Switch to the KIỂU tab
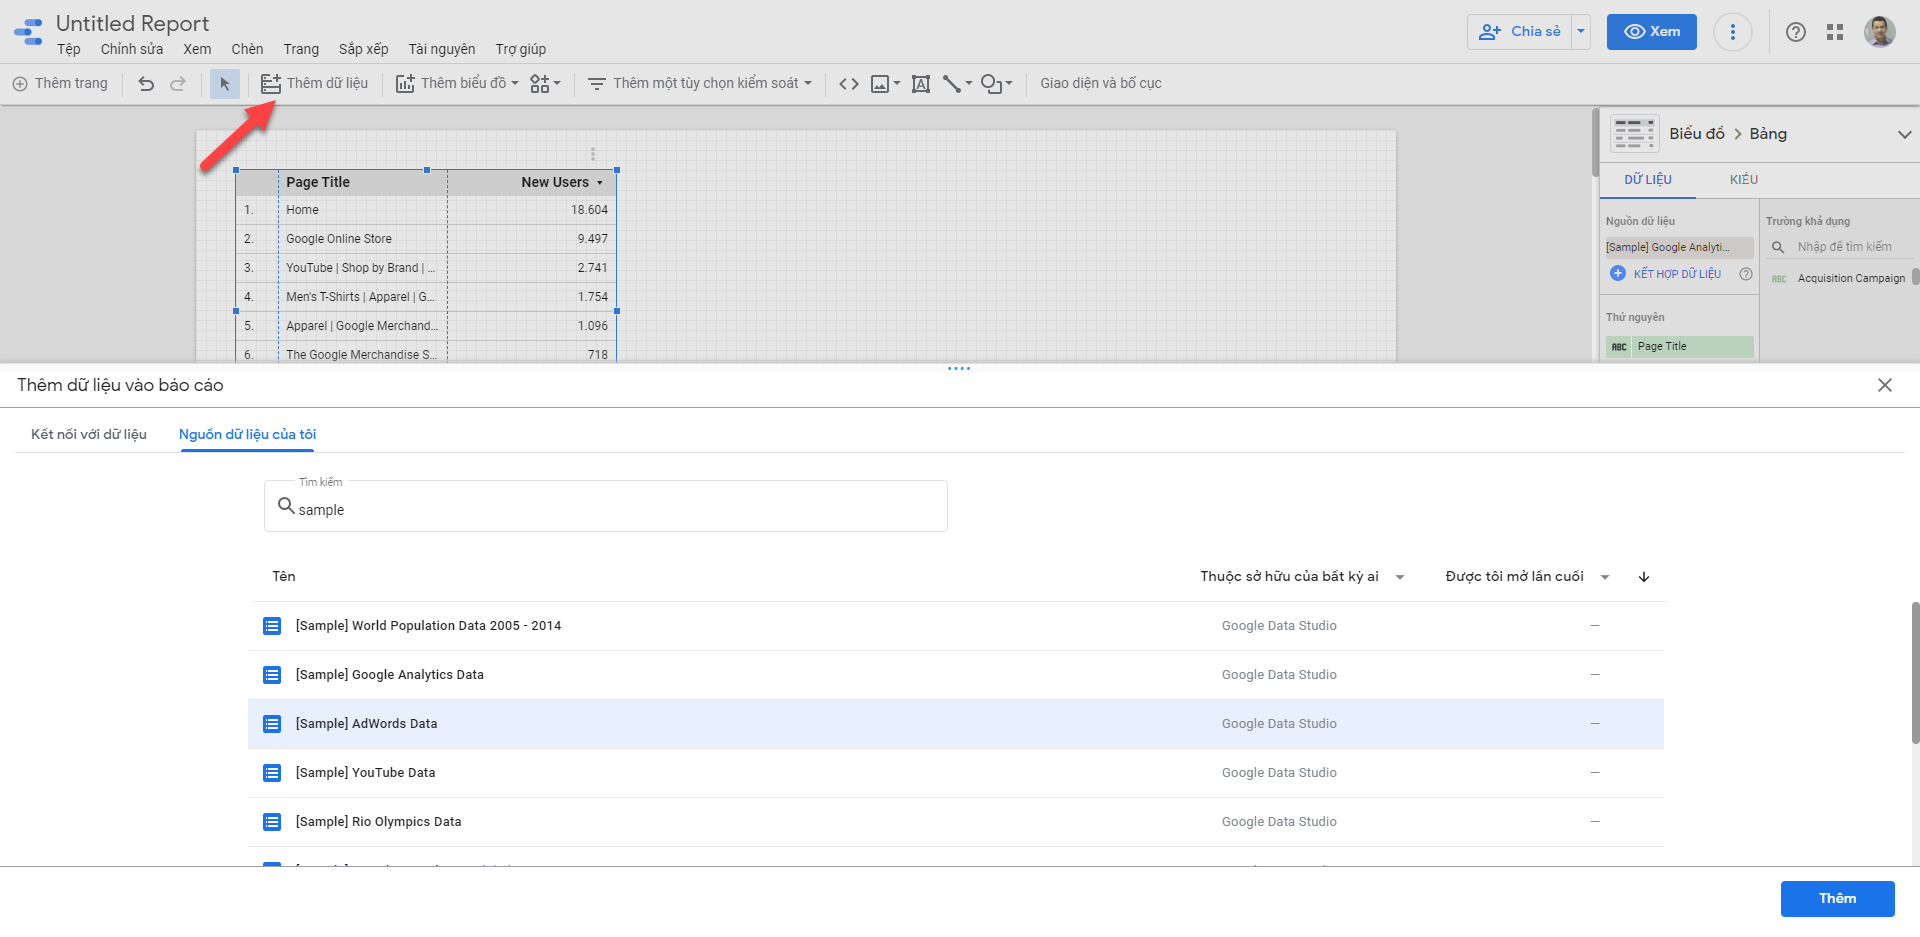Image resolution: width=1920 pixels, height=937 pixels. (1743, 180)
